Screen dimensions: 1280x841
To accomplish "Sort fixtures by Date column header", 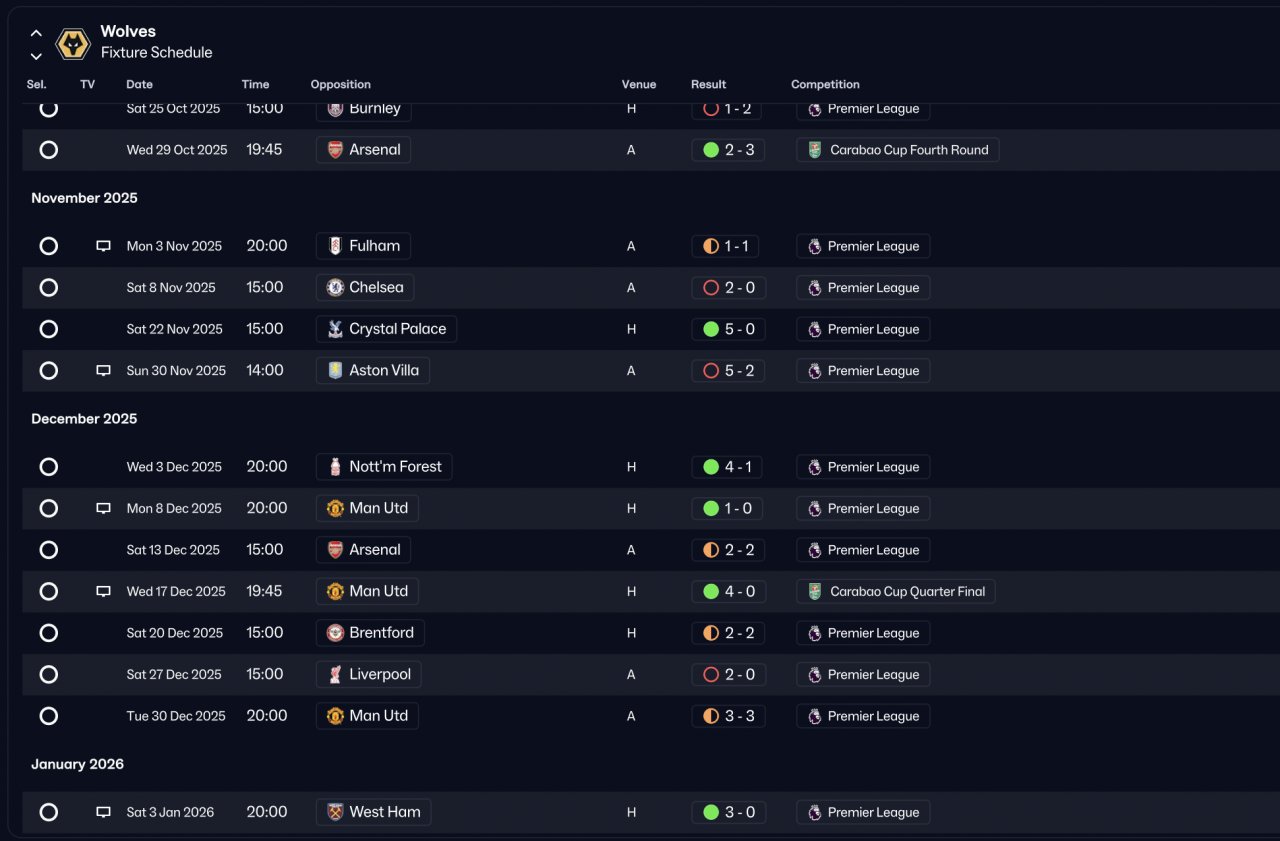I will 139,84.
